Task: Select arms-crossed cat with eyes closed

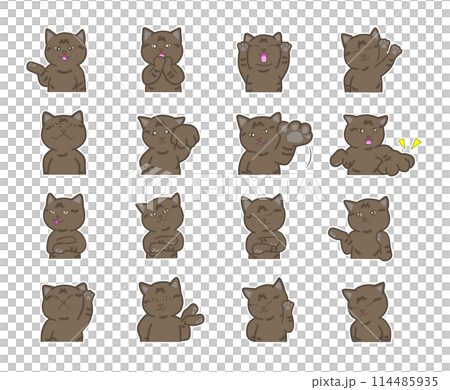Action: click(264, 227)
